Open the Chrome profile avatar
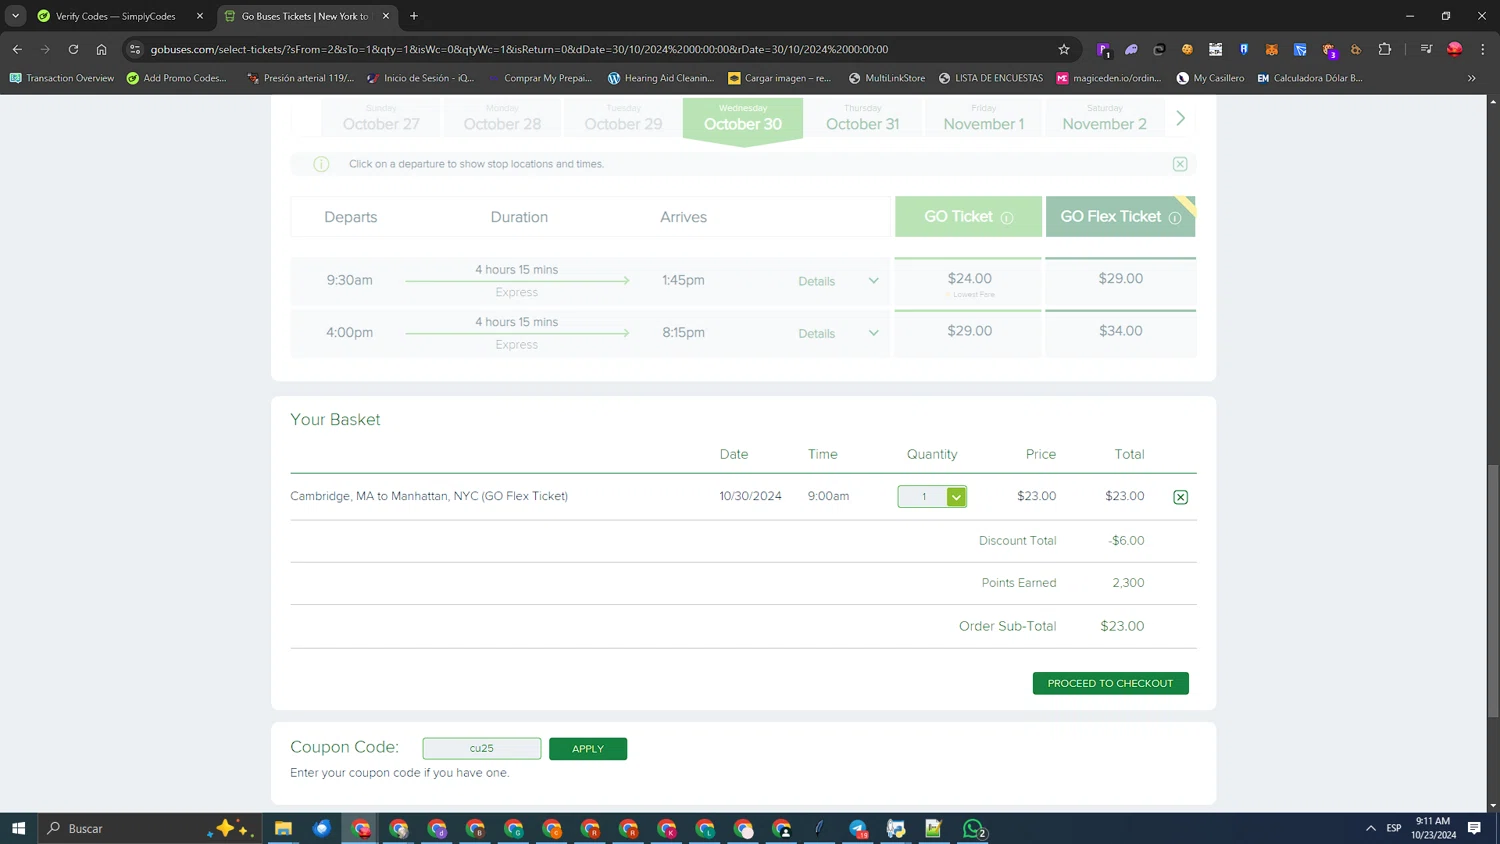 point(1455,49)
